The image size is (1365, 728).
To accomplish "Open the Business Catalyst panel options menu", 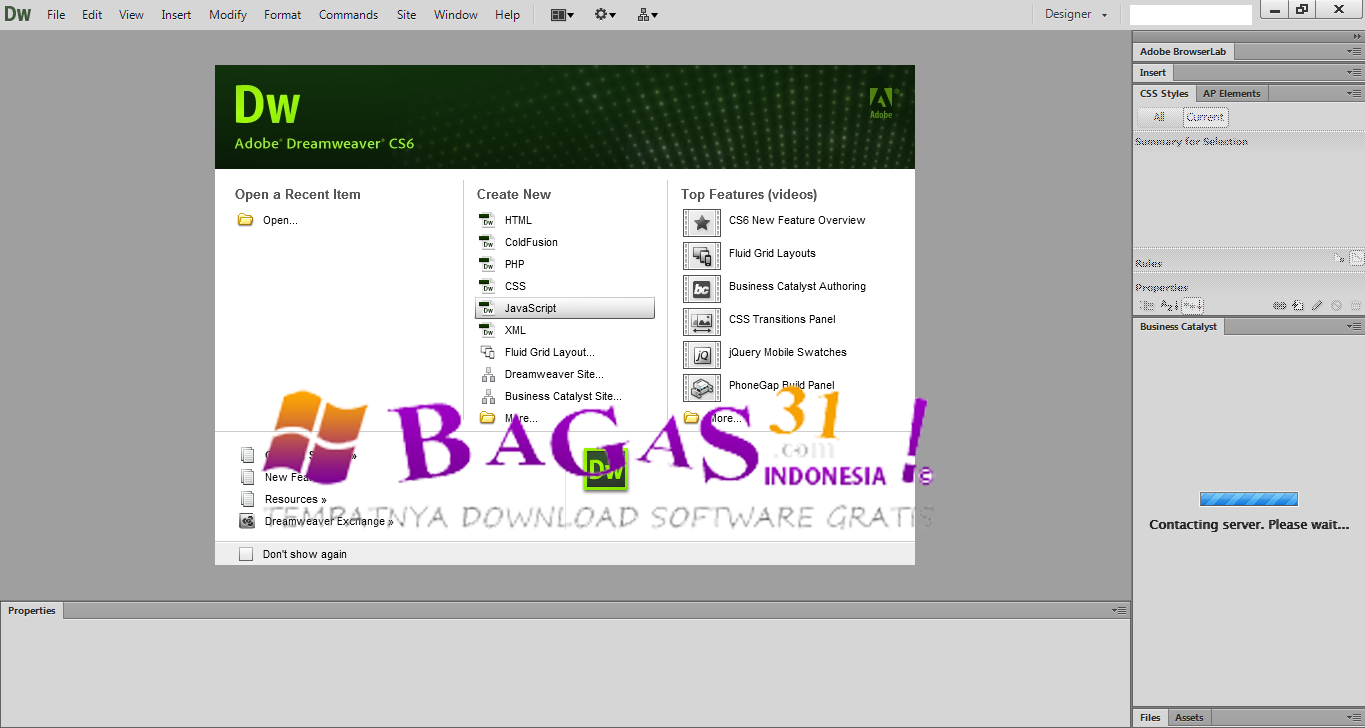I will point(1354,326).
